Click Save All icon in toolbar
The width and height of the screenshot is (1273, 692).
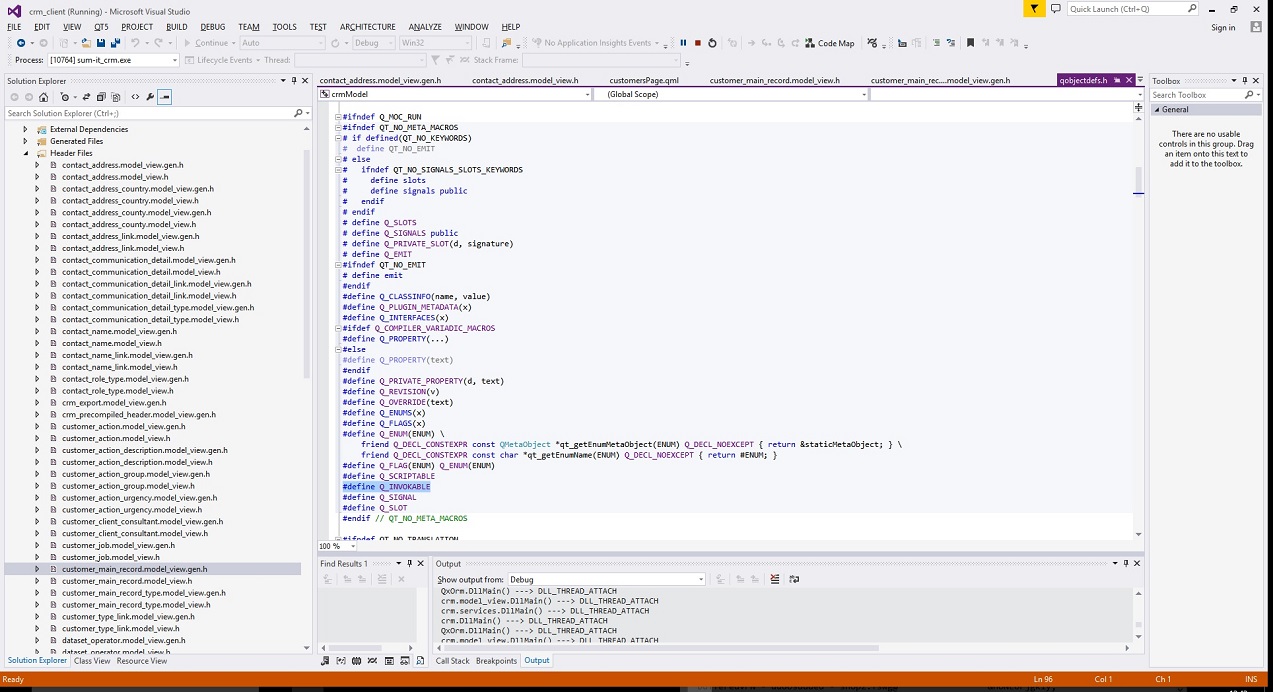[116, 43]
